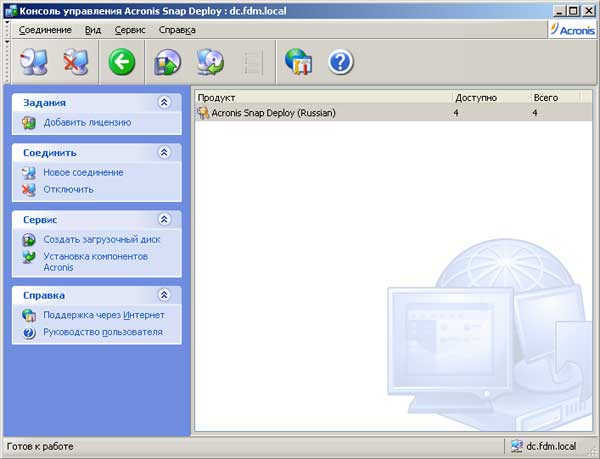This screenshot has width=600, height=459.
Task: Click the icon beside Создать загрузочный диск
Action: point(29,240)
